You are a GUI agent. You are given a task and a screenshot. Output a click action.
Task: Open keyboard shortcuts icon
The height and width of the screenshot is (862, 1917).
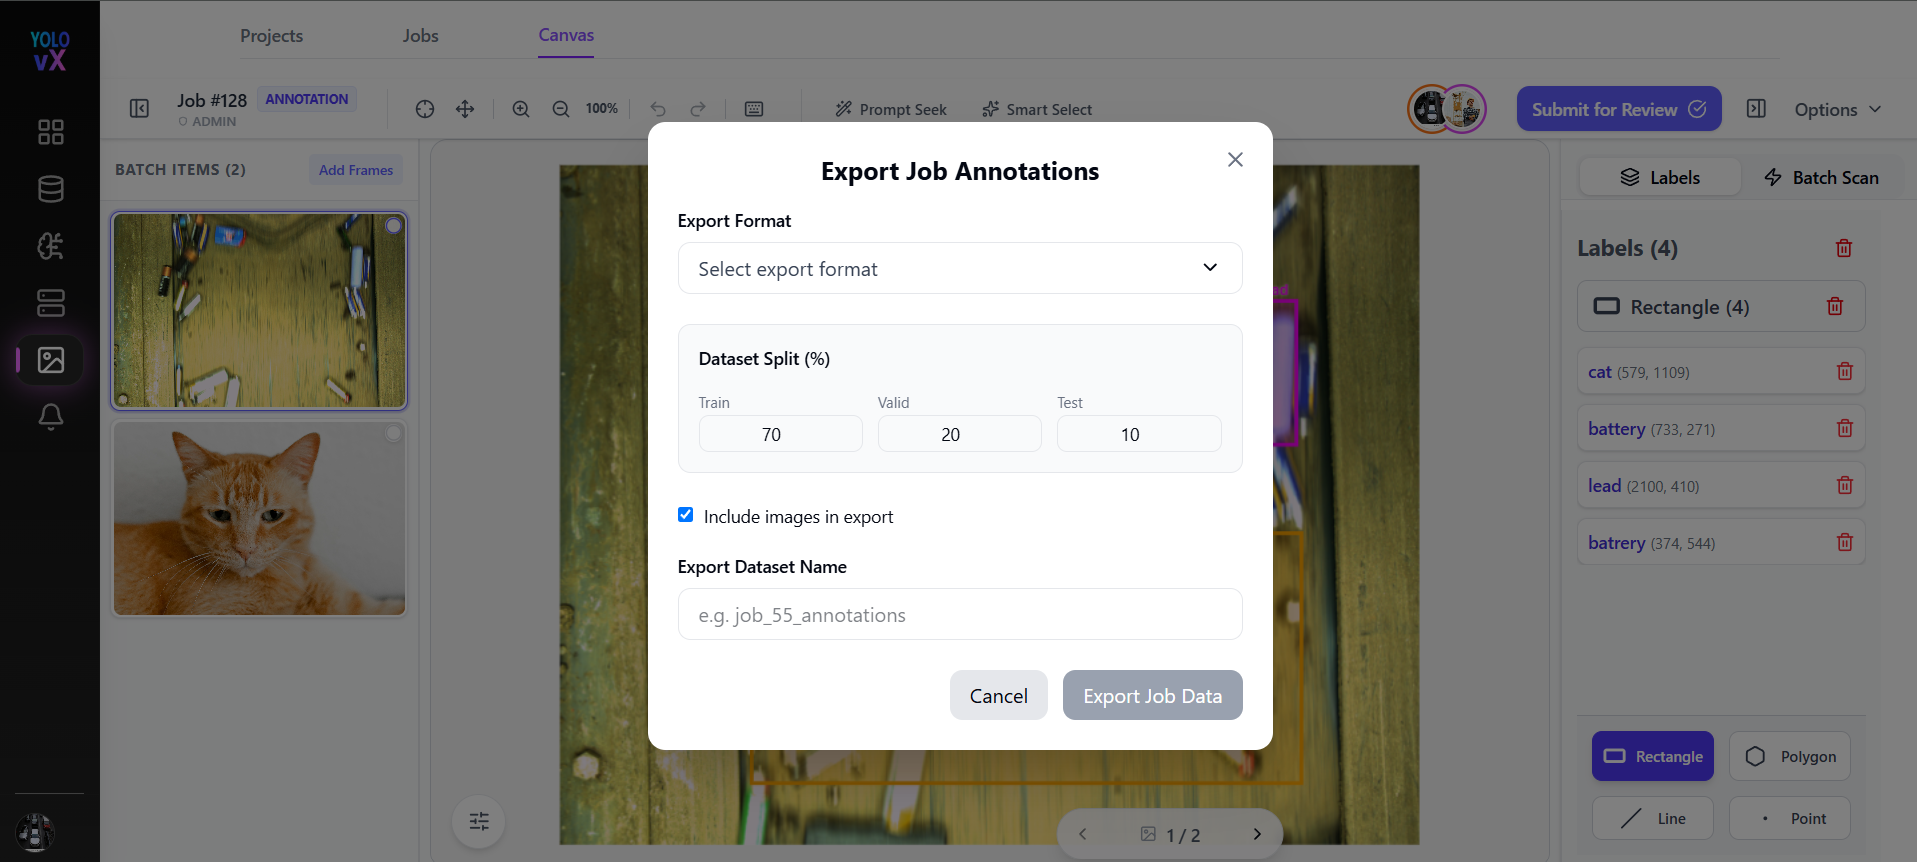click(x=754, y=109)
